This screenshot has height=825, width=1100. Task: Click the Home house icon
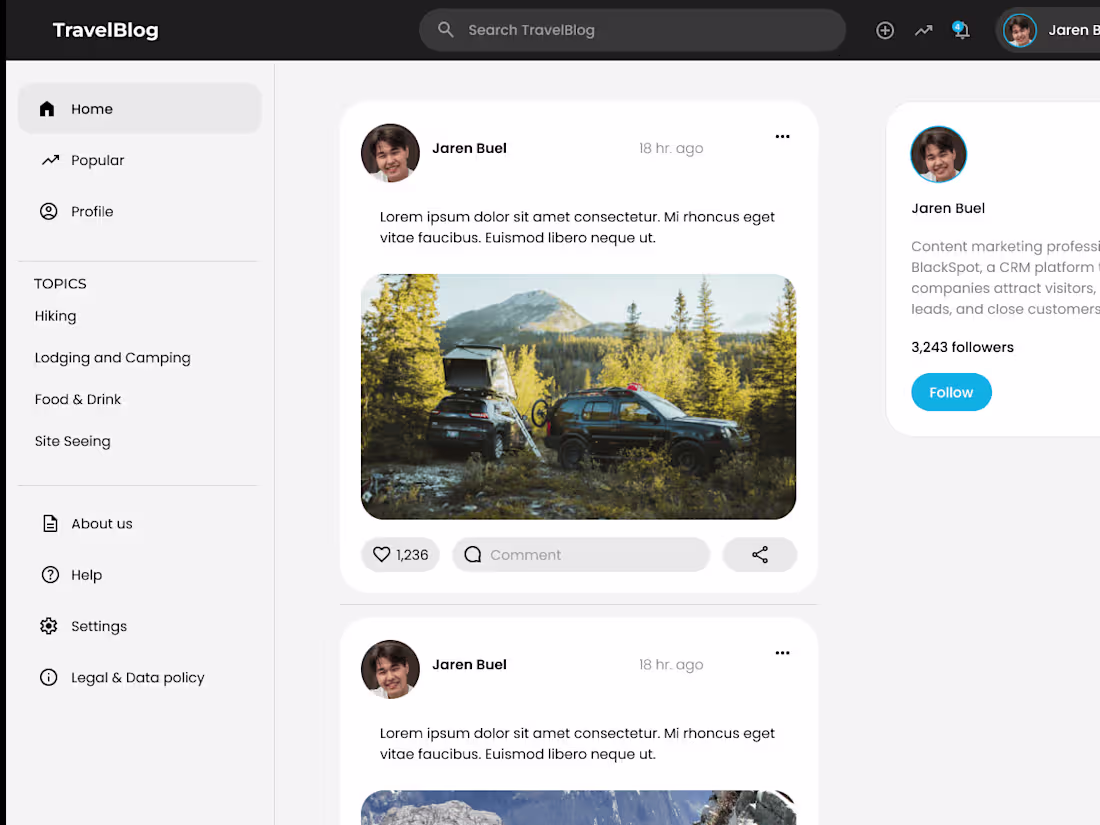(x=47, y=109)
